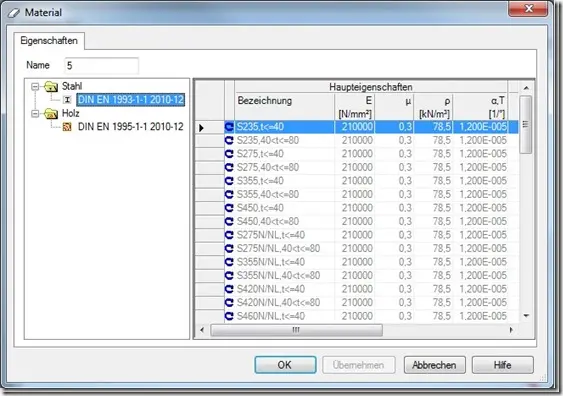Click the vertical scrollbar thumb
The width and height of the screenshot is (563, 396).
coord(526,125)
